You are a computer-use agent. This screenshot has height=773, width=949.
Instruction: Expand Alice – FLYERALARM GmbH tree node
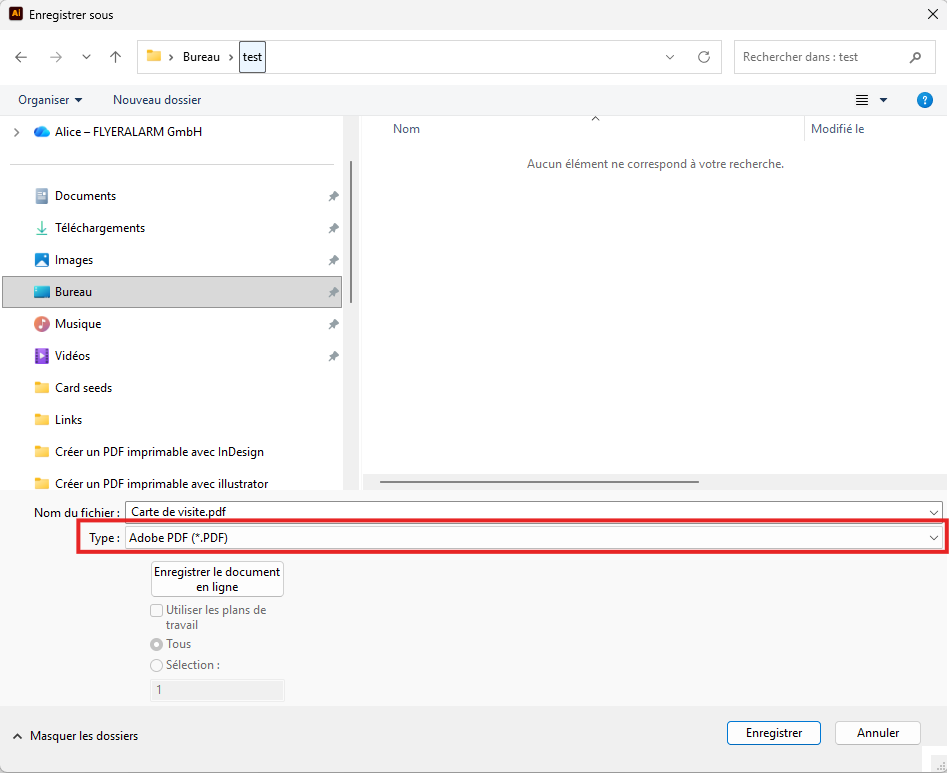tap(16, 132)
